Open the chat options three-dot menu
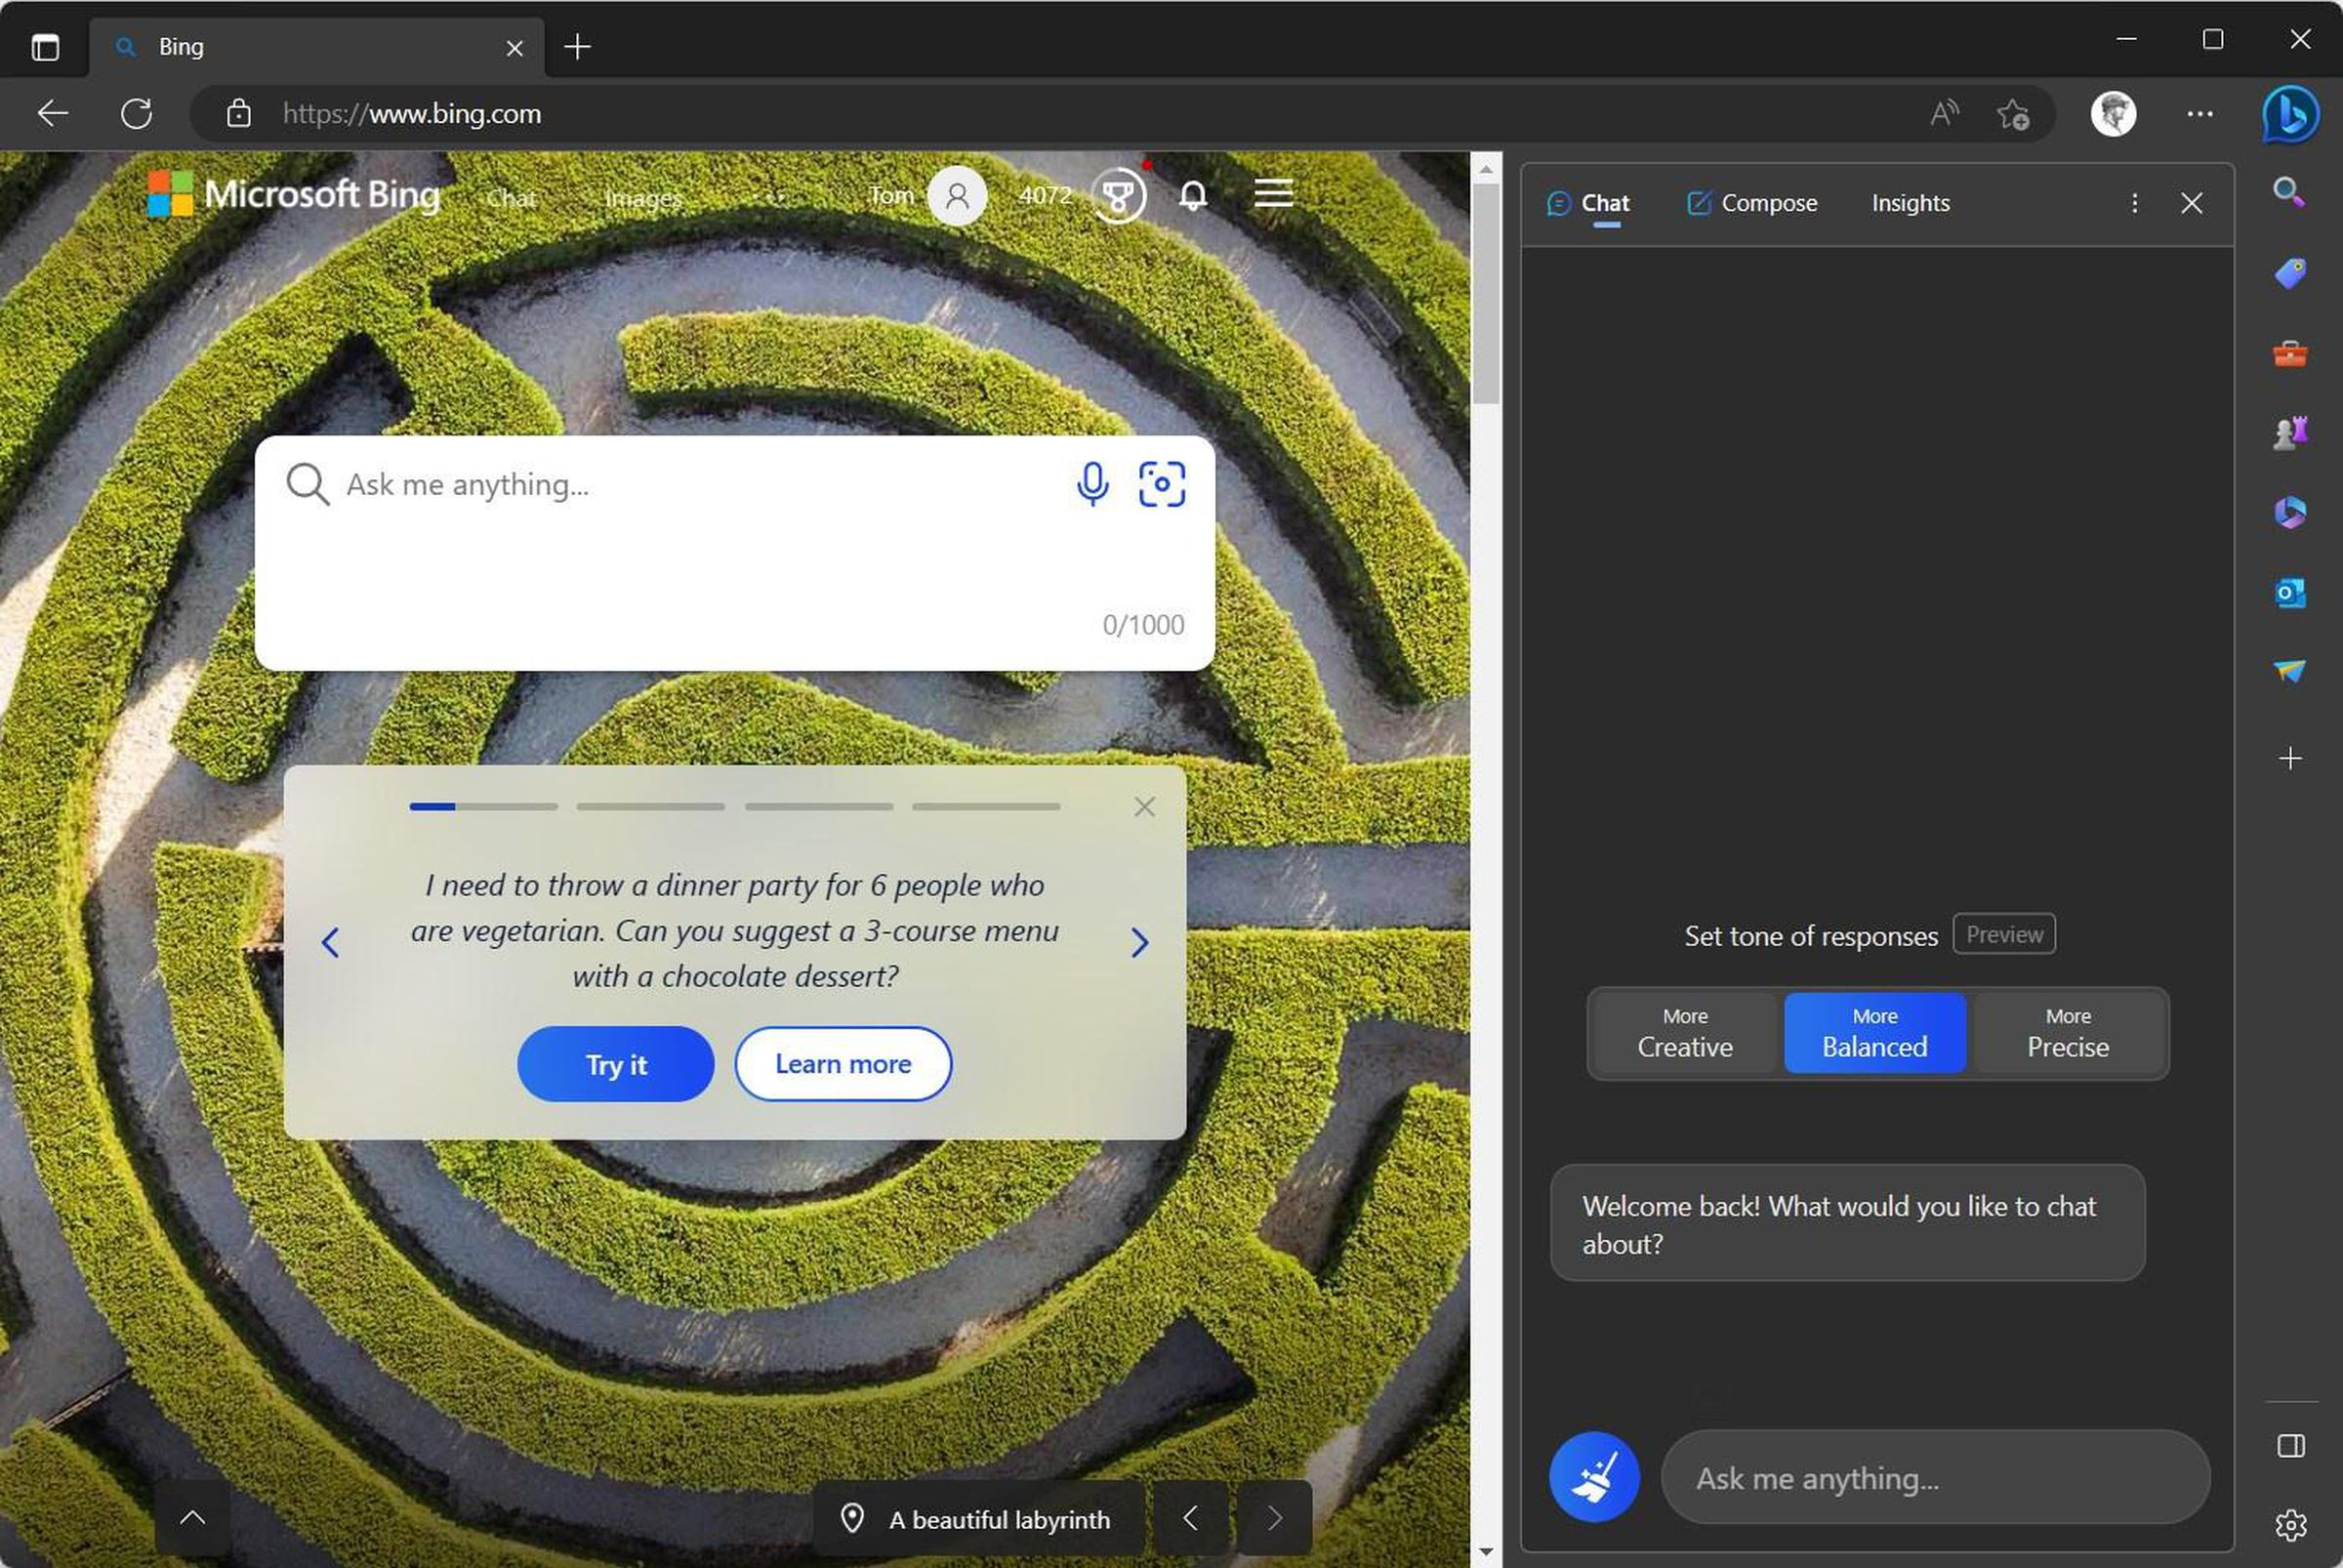Viewport: 2343px width, 1568px height. click(x=2134, y=203)
